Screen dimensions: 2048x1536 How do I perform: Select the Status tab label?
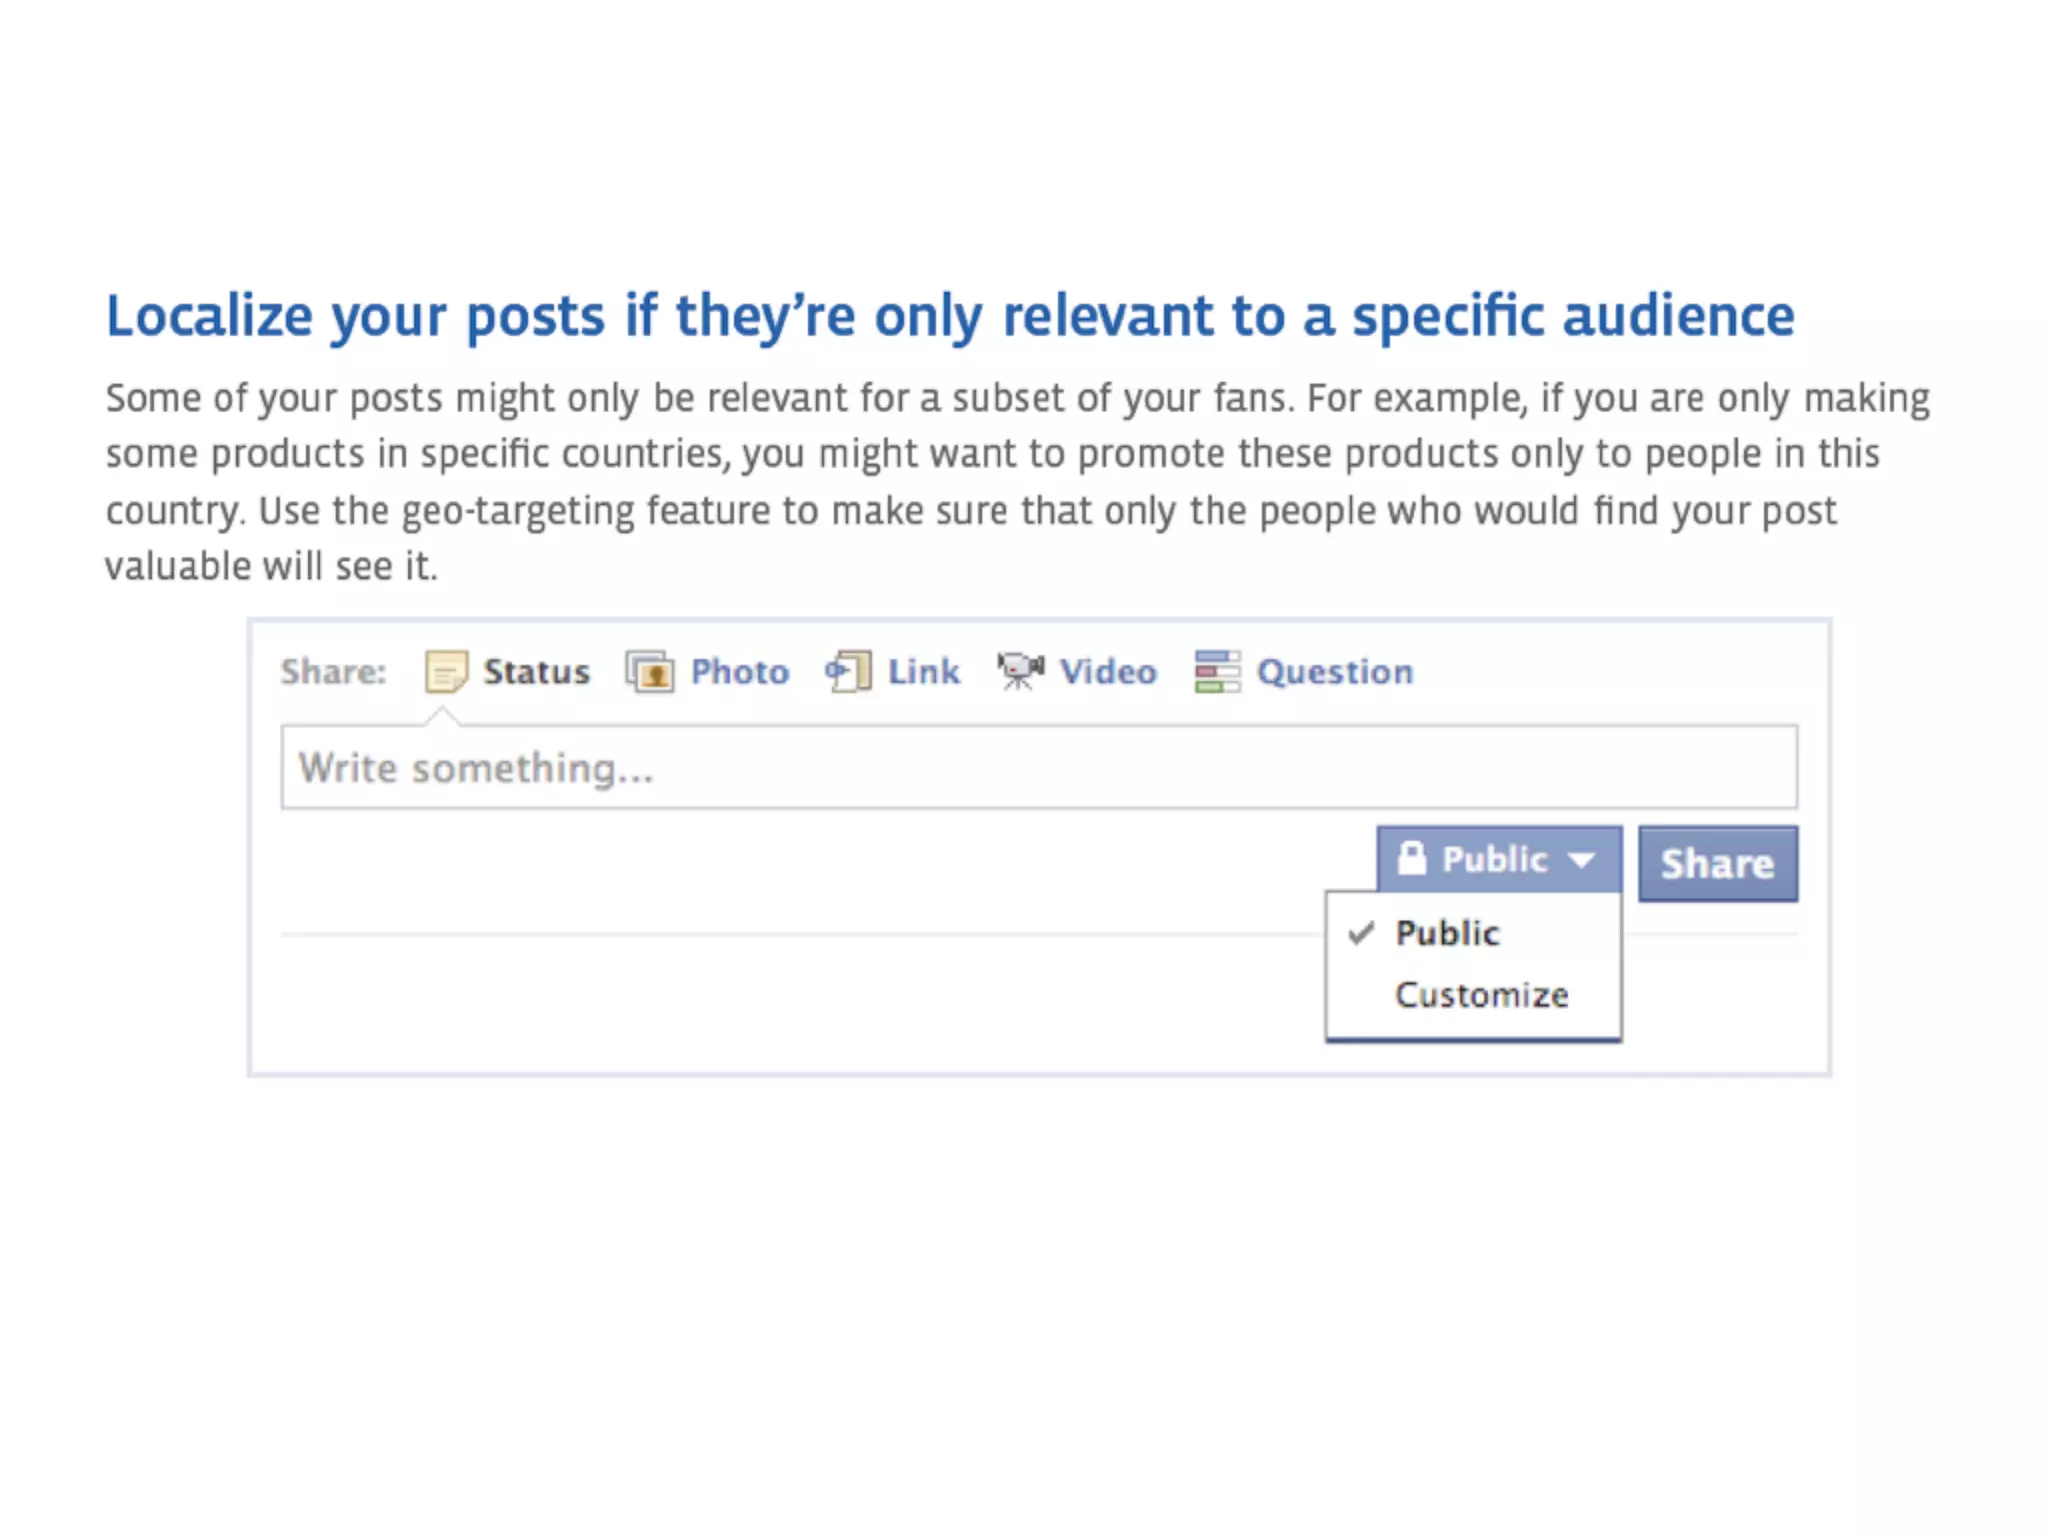[536, 671]
